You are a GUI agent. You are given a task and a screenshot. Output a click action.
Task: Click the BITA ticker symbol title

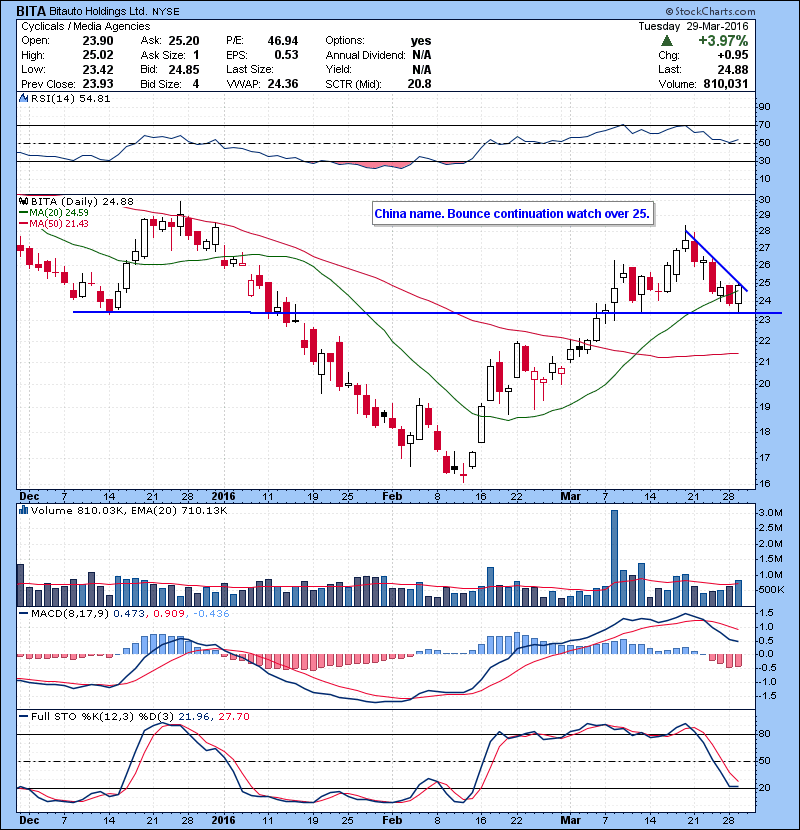(x=31, y=11)
